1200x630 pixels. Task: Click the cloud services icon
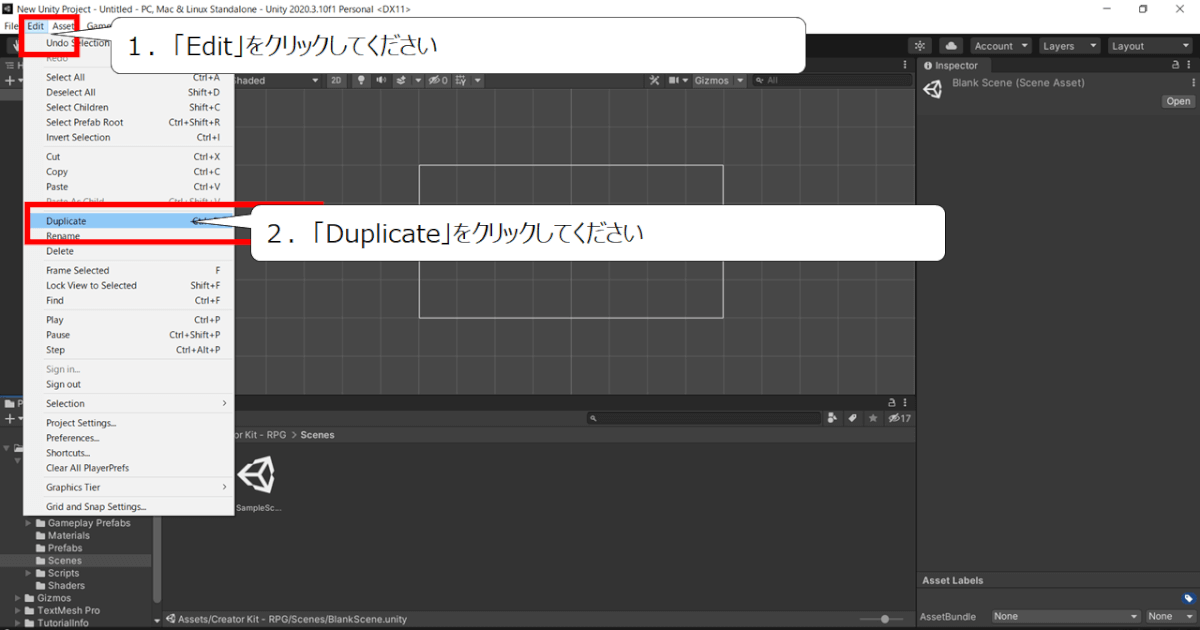pyautogui.click(x=950, y=46)
